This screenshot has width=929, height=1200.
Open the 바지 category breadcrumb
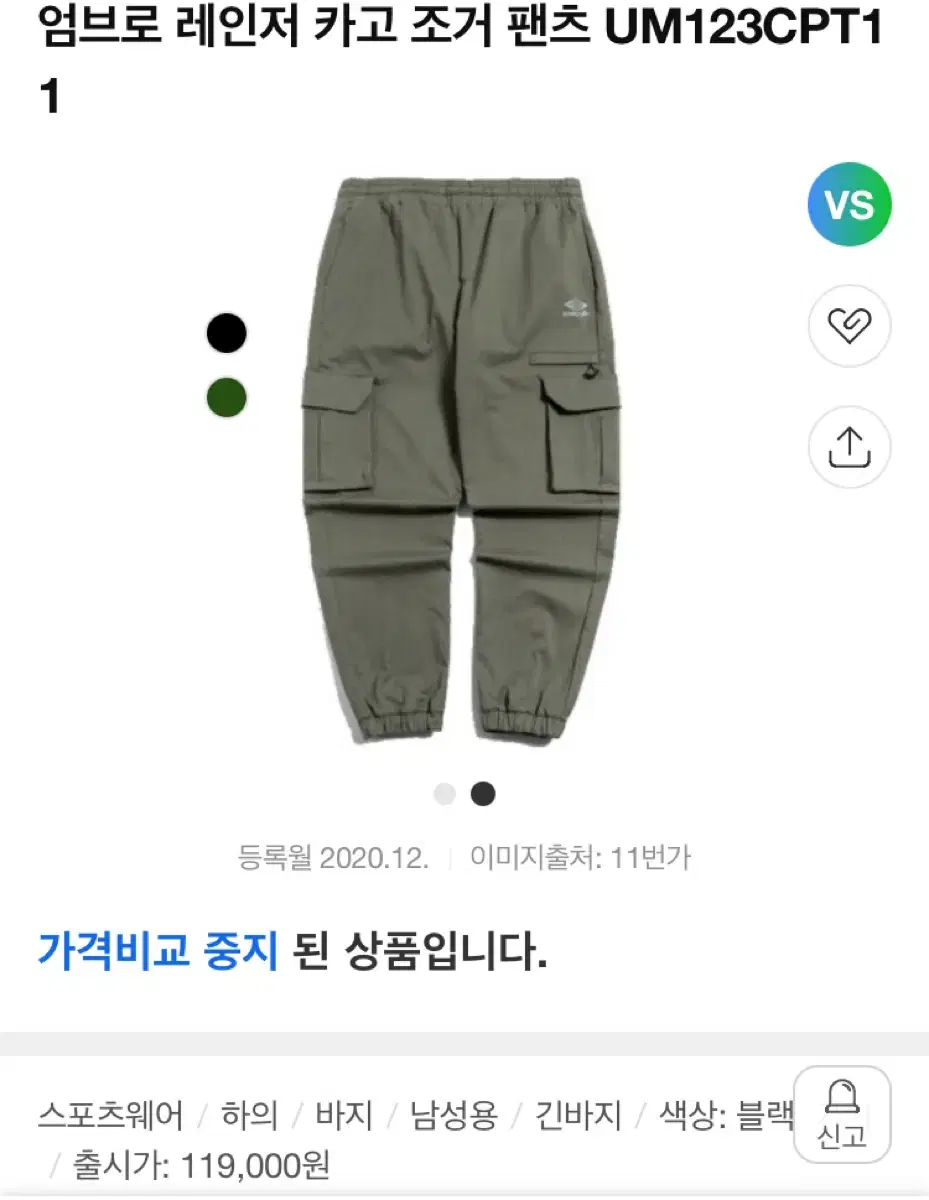[344, 1114]
